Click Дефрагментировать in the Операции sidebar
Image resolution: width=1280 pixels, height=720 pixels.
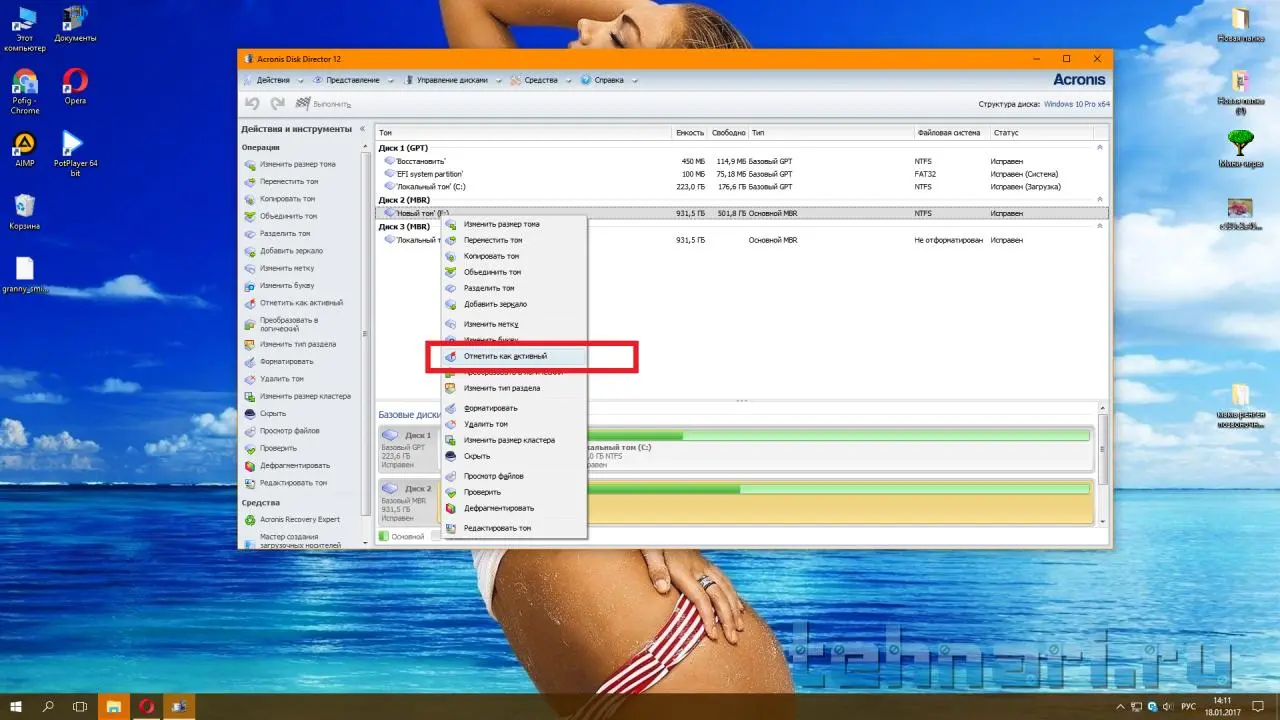287,465
